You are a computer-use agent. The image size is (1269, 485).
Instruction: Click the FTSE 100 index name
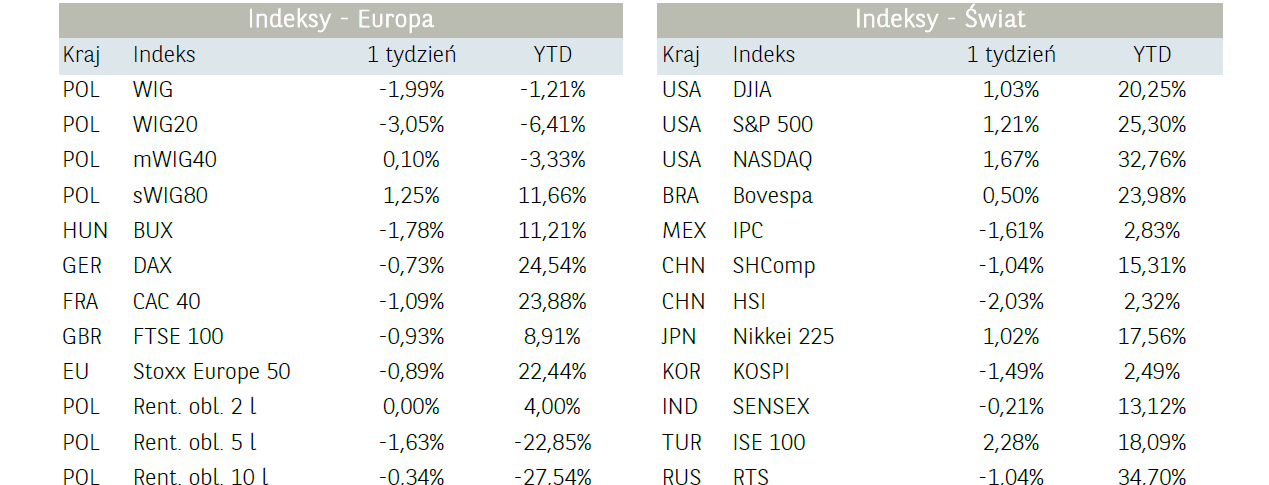178,337
